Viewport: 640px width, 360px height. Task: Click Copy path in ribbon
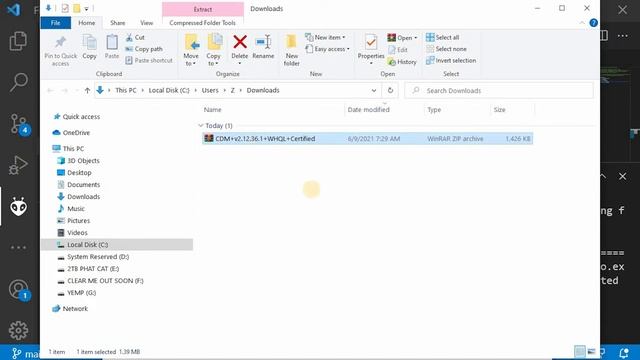144,49
